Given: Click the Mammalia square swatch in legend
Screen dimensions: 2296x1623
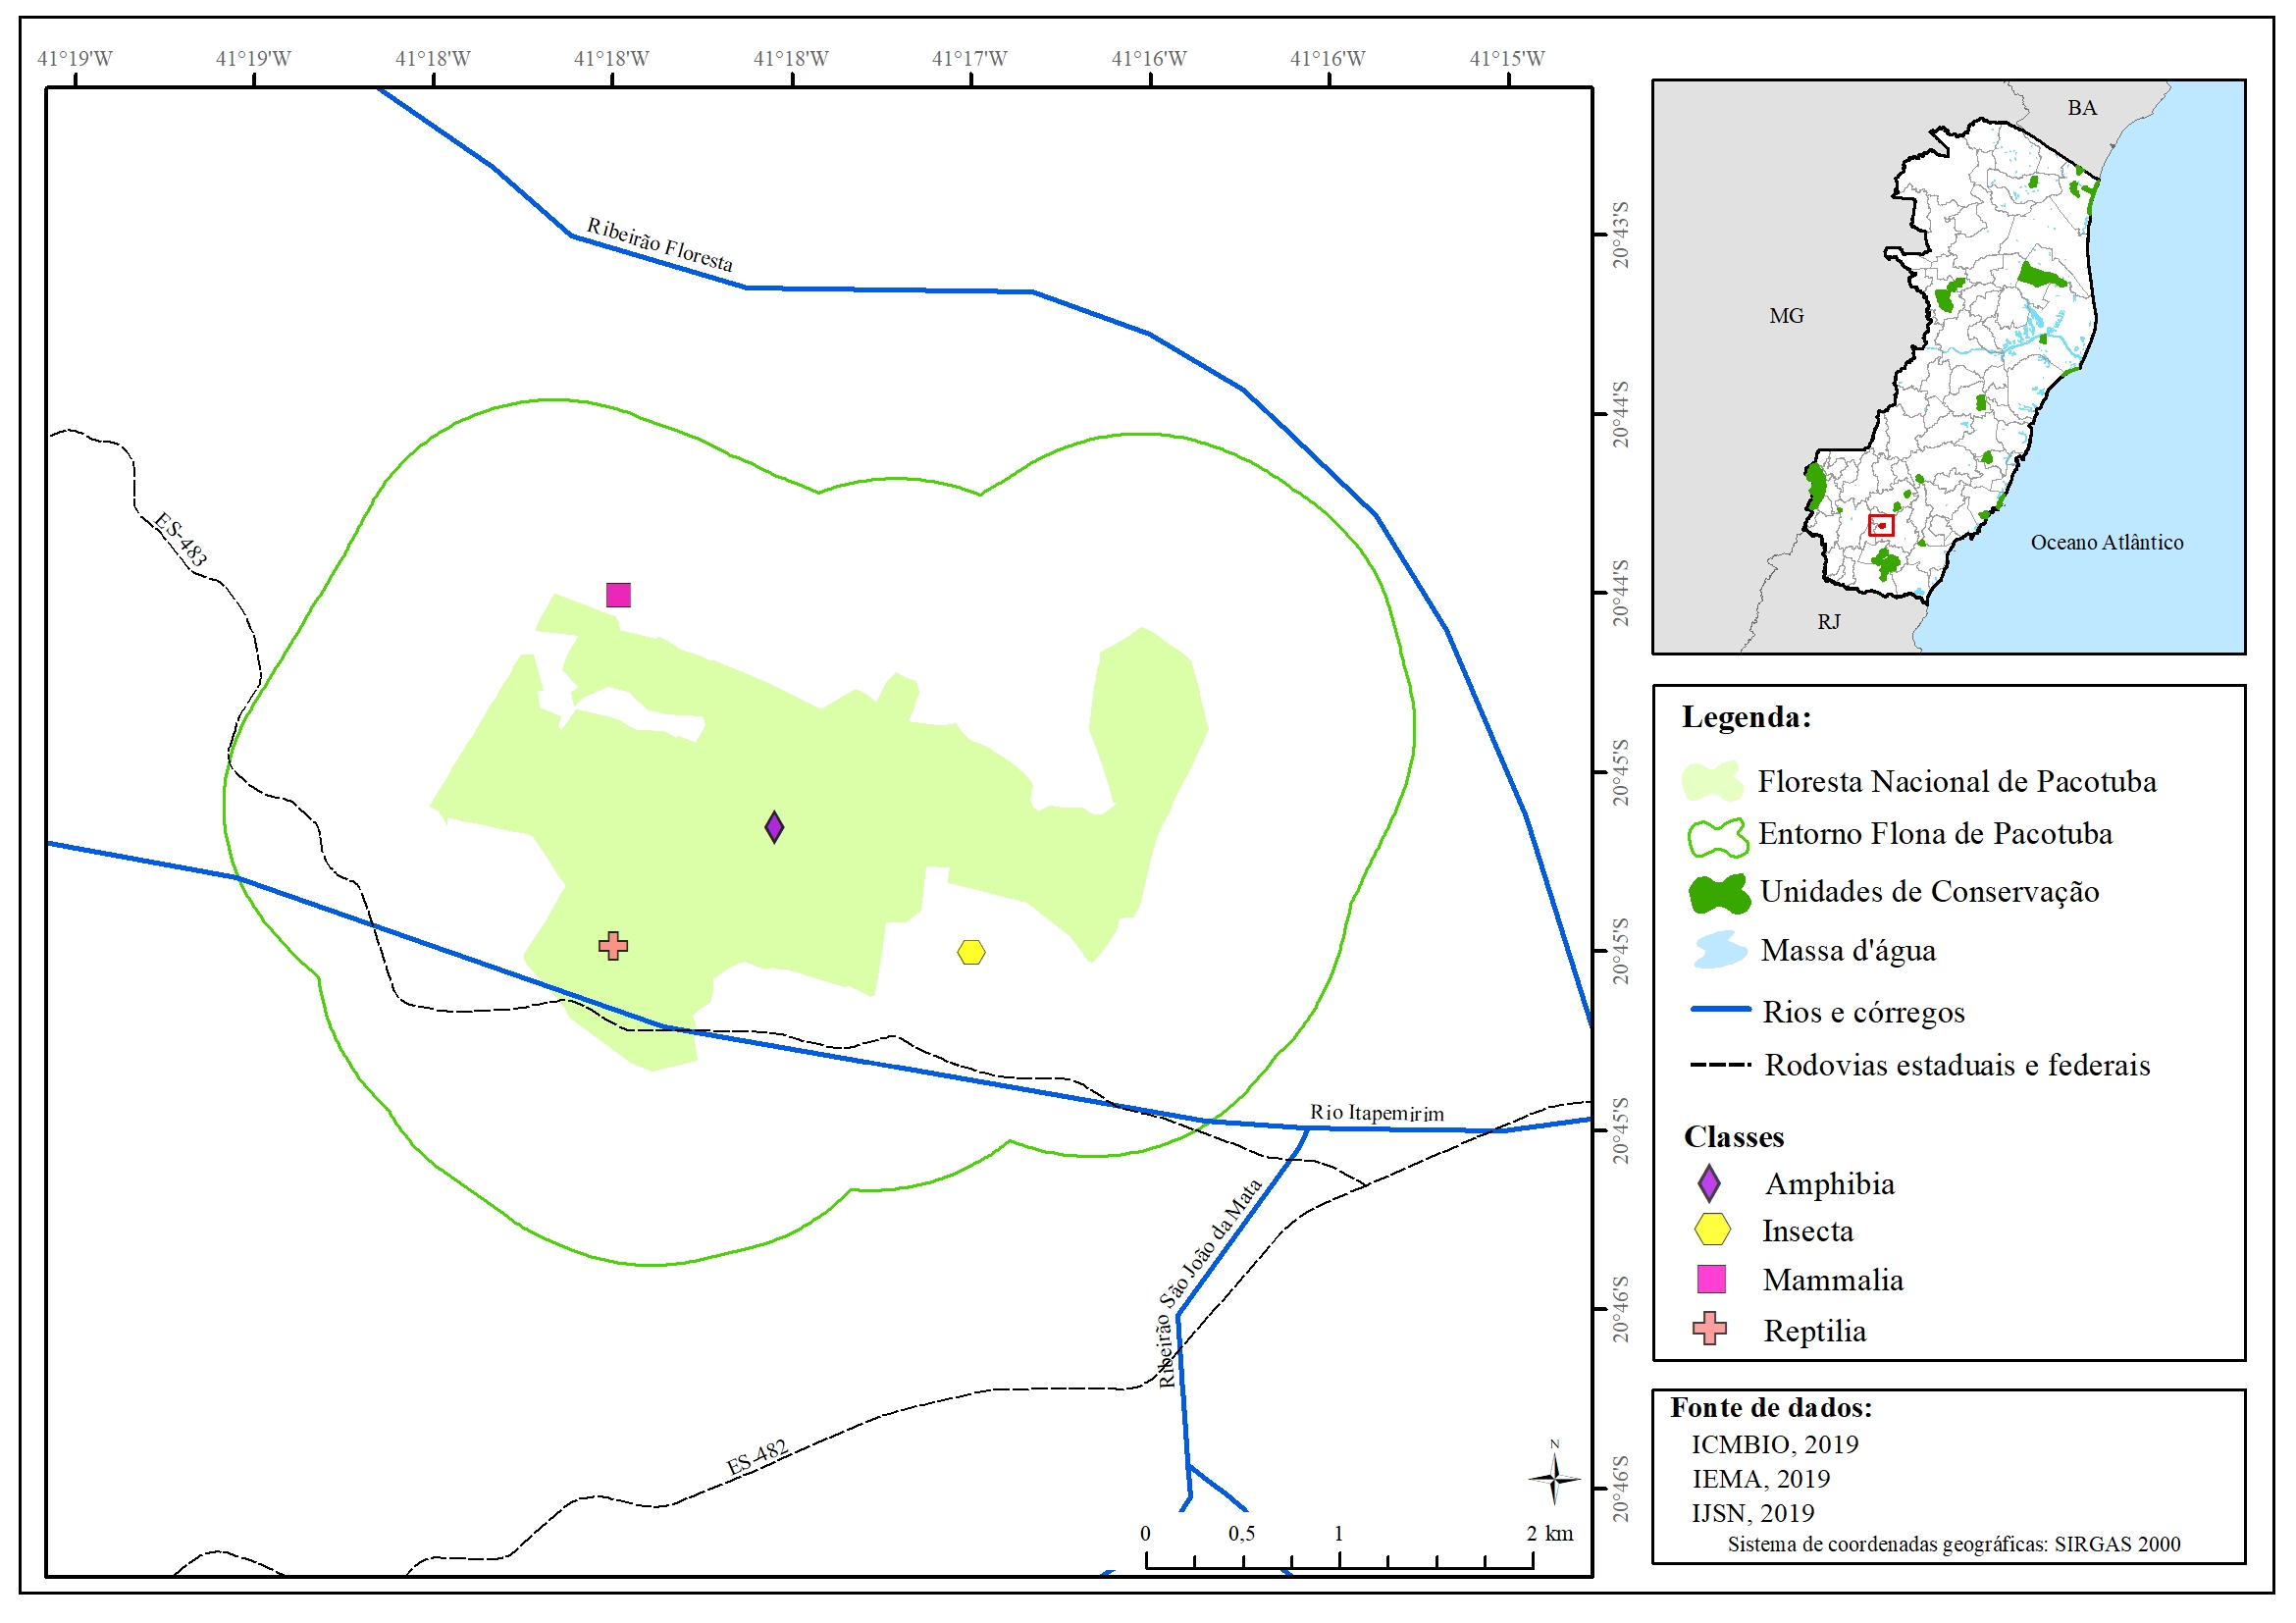Looking at the screenshot, I should point(1711,1279).
